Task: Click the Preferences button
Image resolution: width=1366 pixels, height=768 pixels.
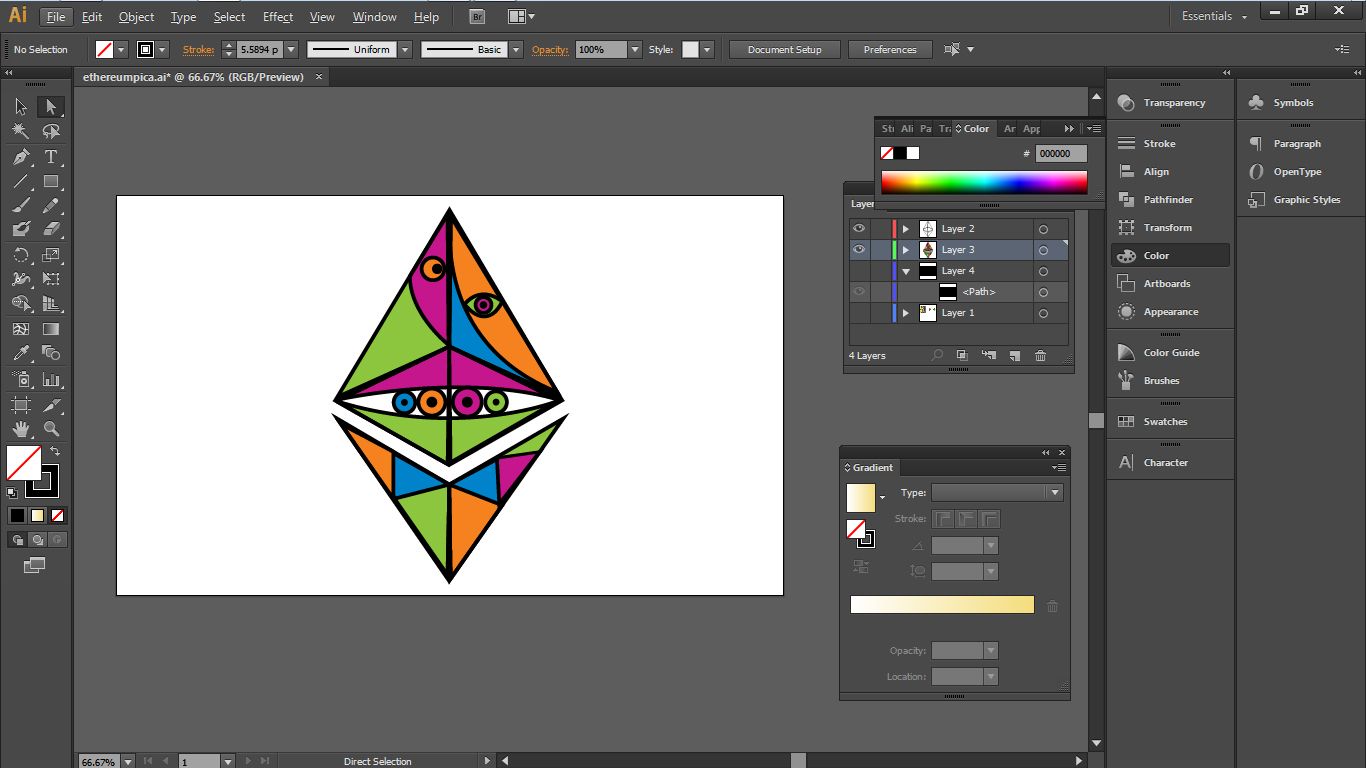Action: pos(890,50)
